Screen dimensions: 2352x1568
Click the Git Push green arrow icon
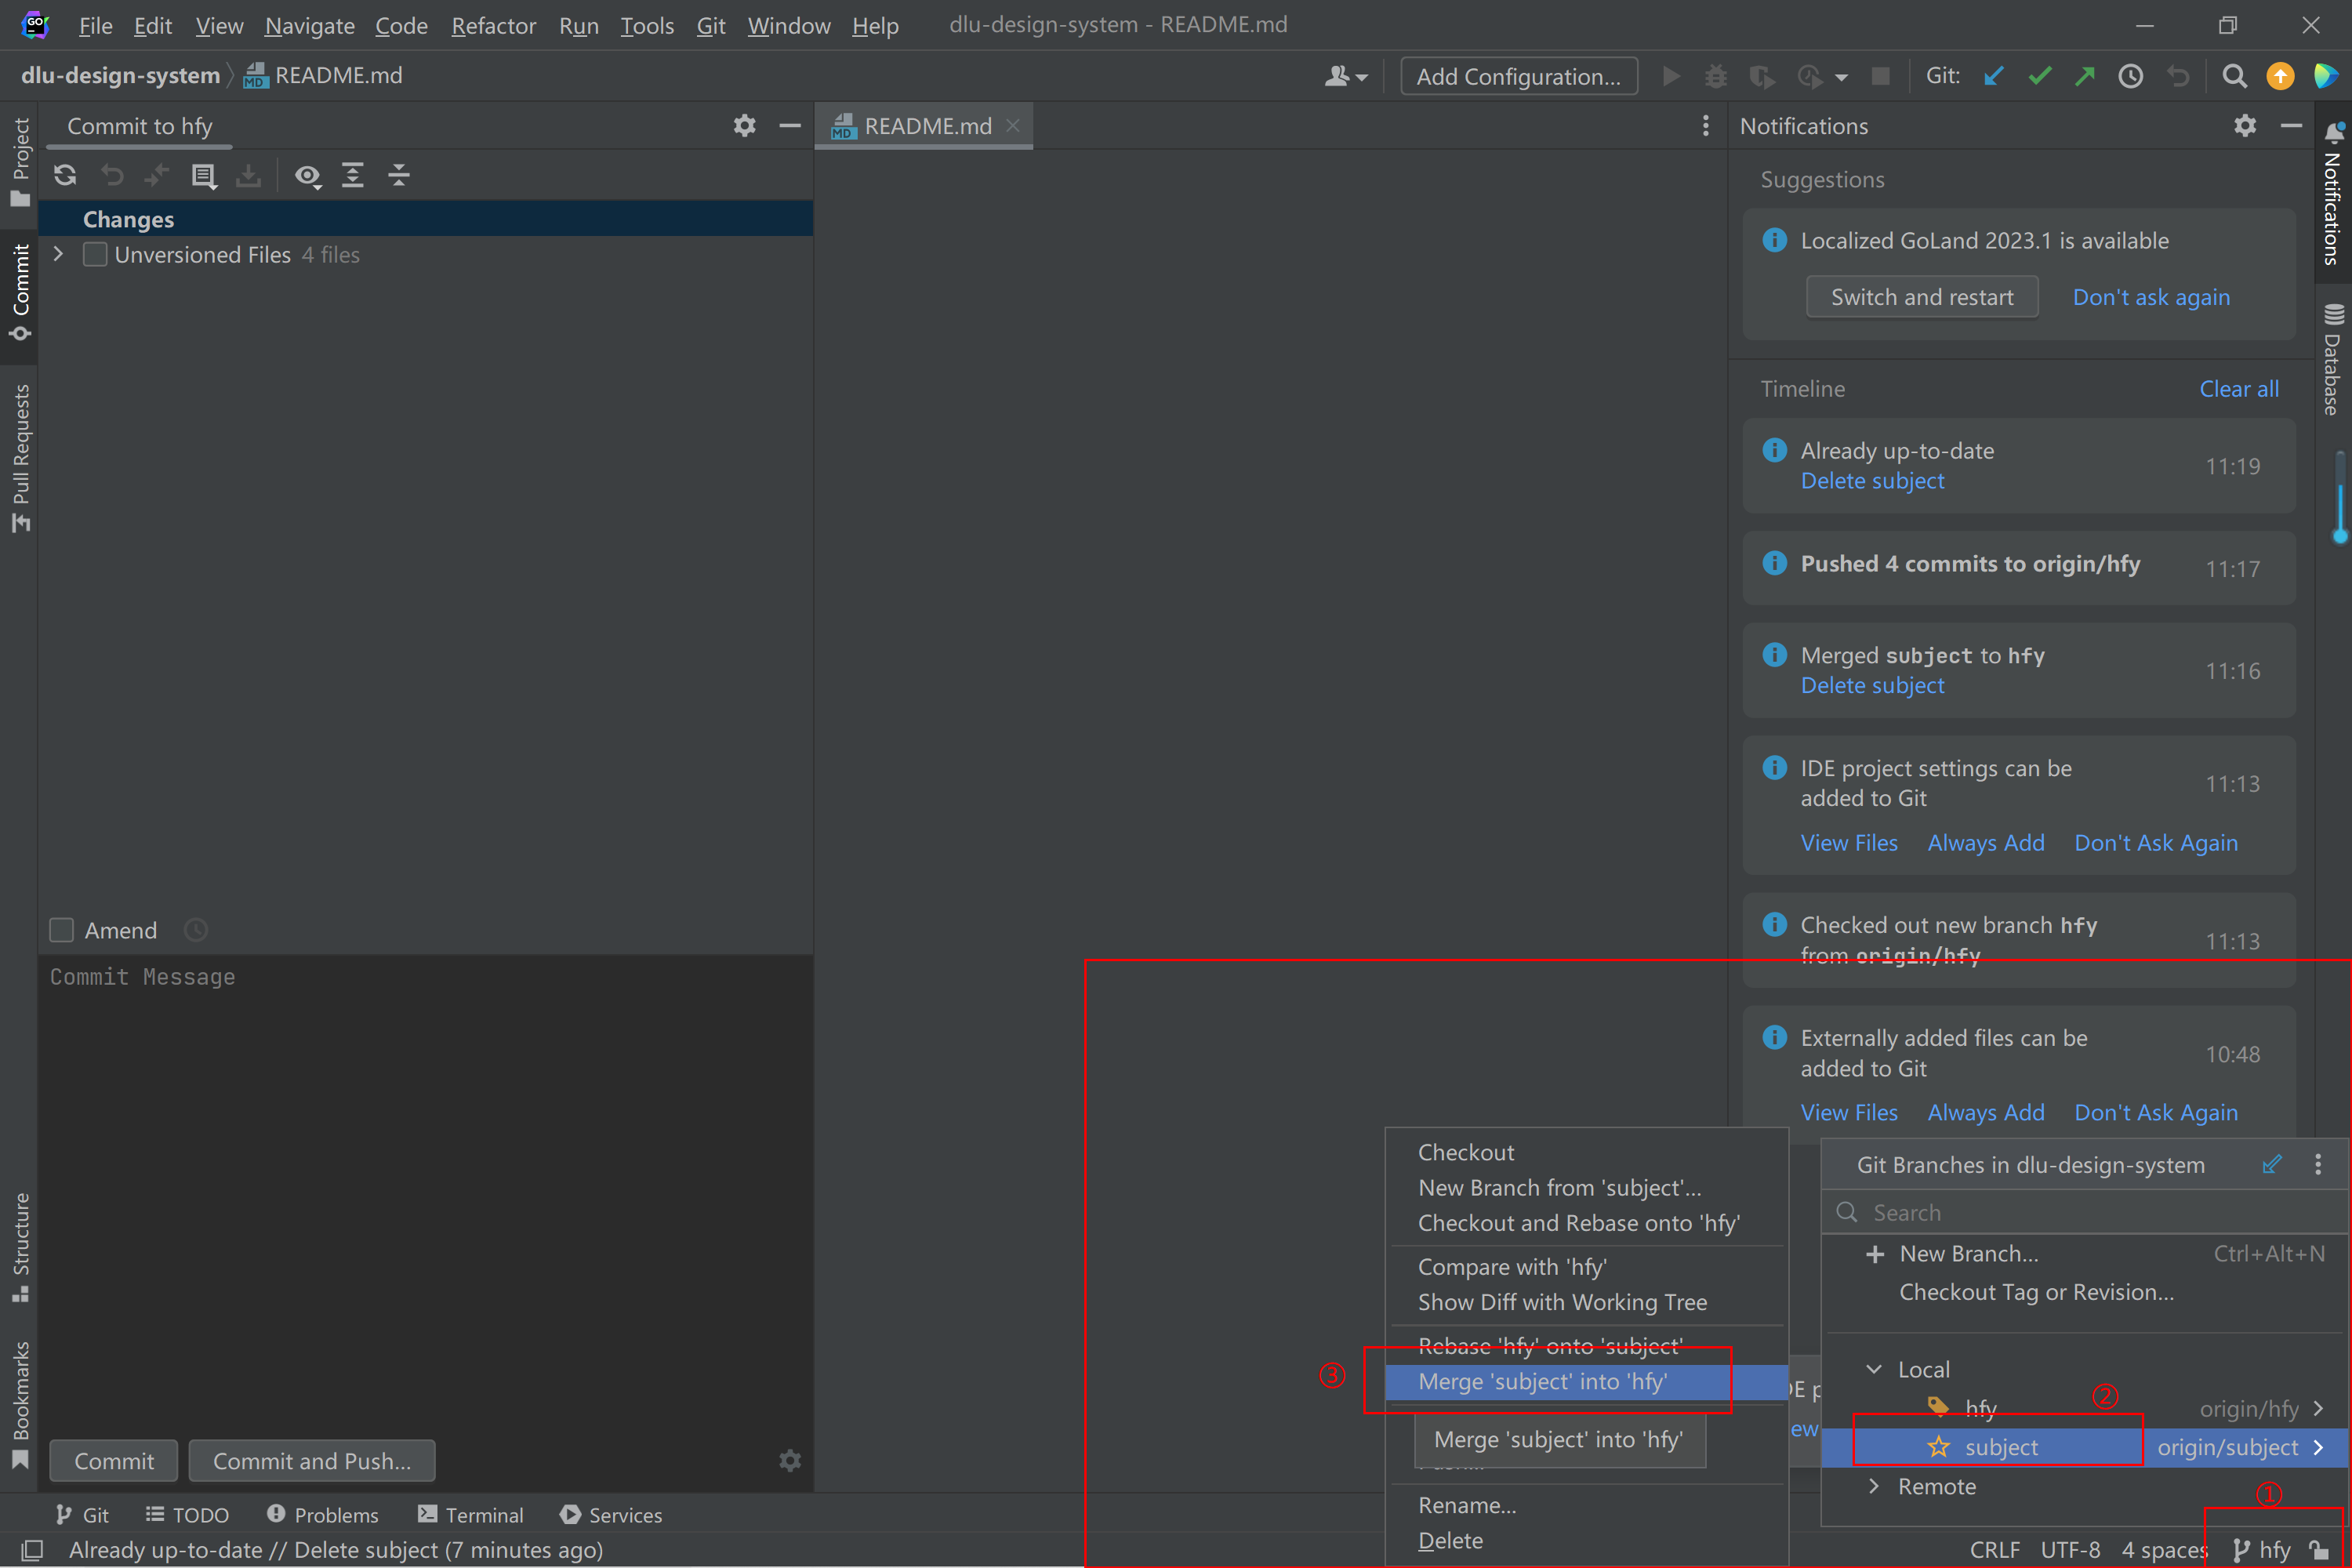[2085, 76]
